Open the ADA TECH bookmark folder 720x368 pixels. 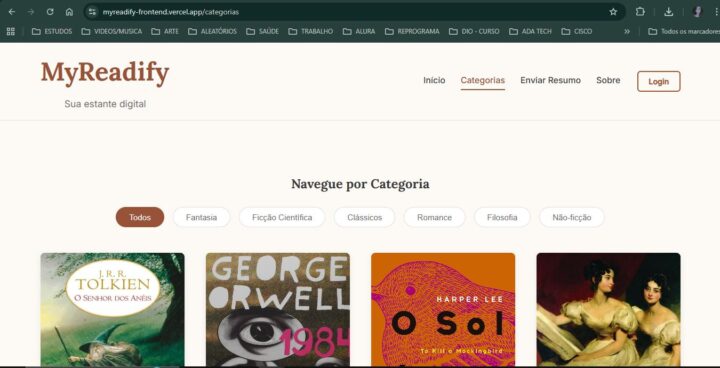530,31
